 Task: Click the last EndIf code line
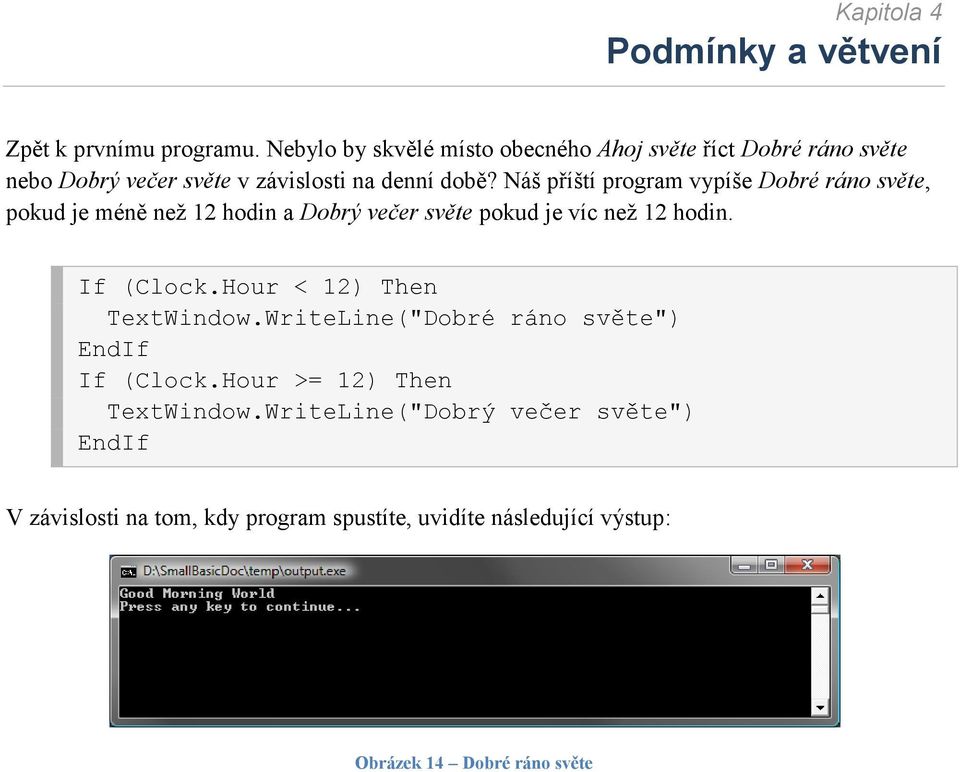[x=113, y=443]
